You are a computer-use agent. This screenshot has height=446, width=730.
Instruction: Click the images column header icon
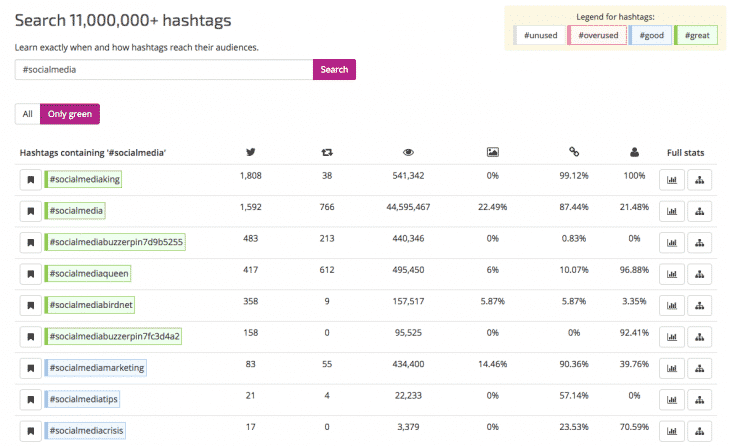coord(492,152)
